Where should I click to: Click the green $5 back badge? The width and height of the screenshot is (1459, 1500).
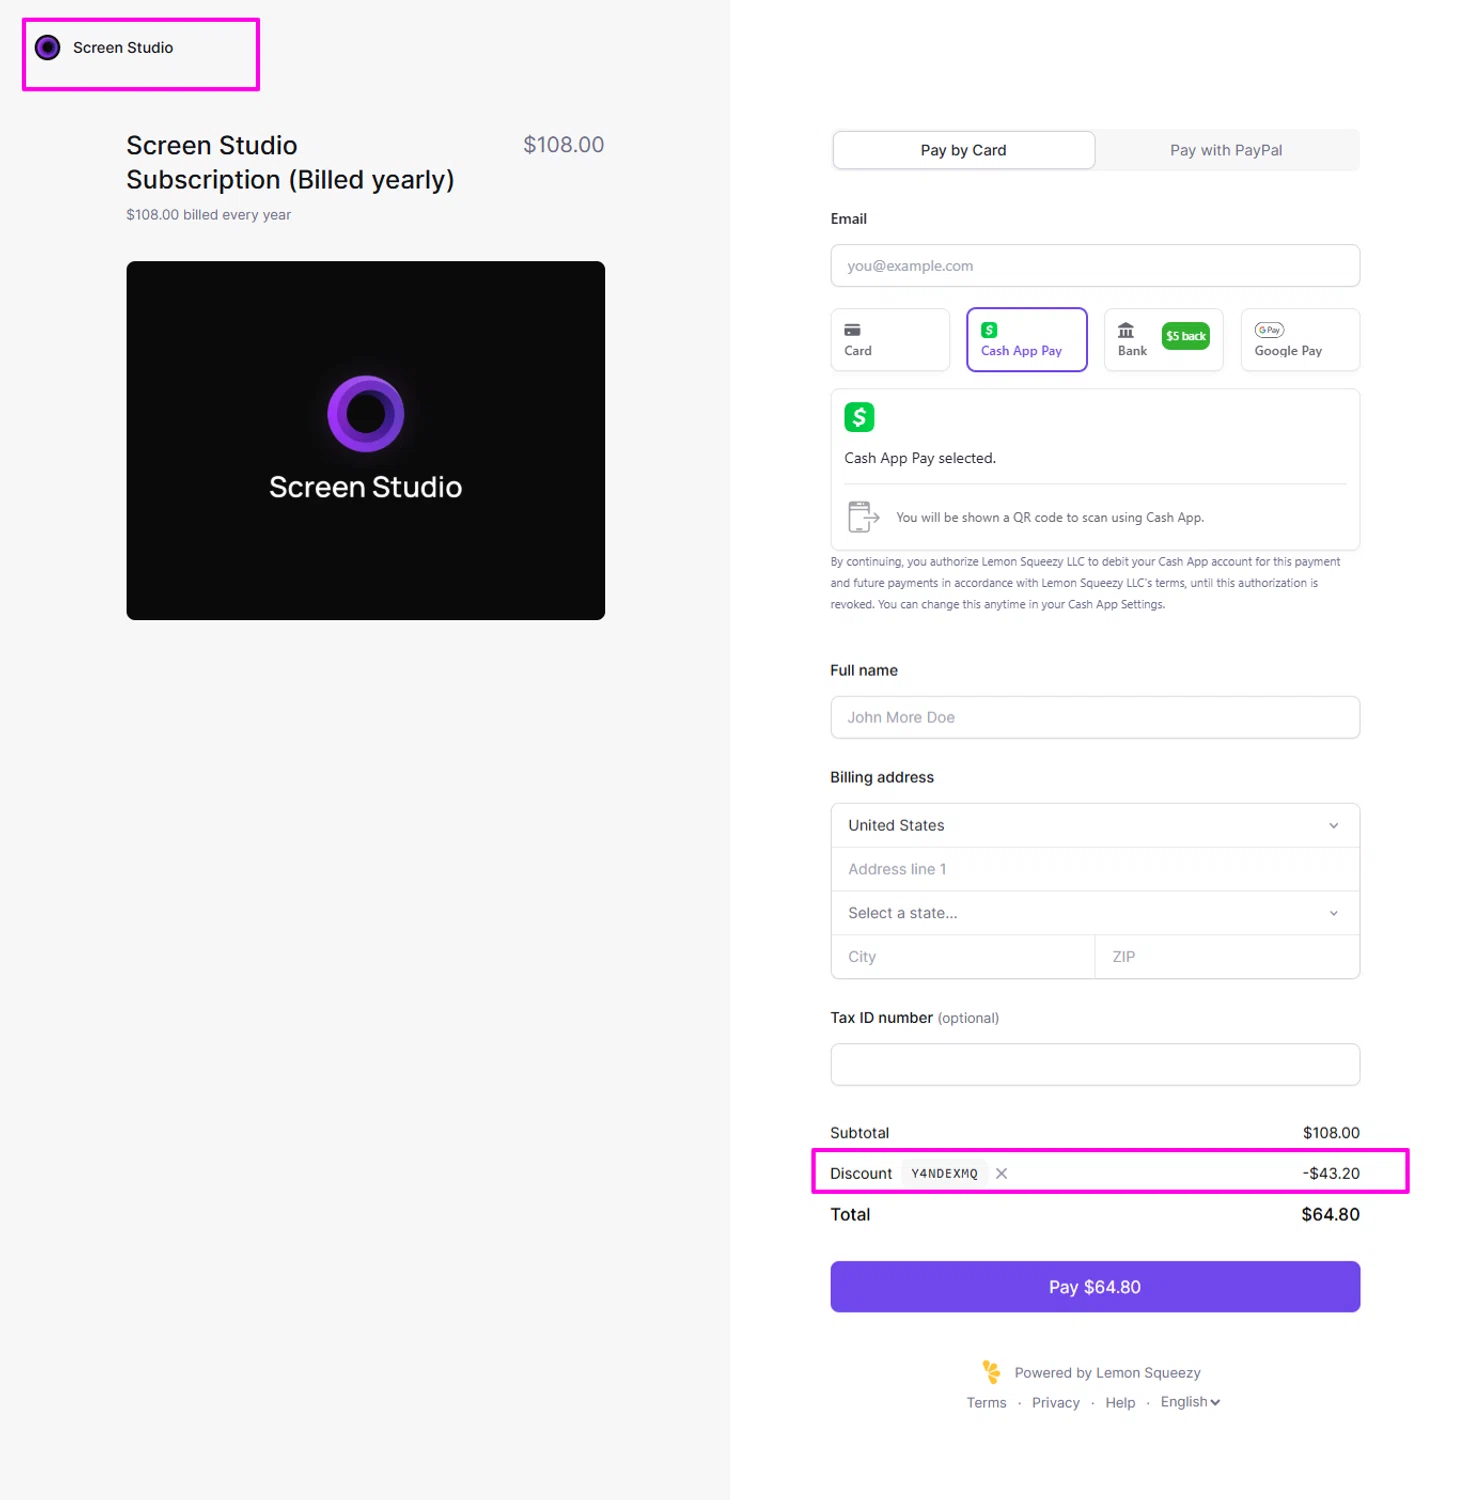coord(1185,336)
